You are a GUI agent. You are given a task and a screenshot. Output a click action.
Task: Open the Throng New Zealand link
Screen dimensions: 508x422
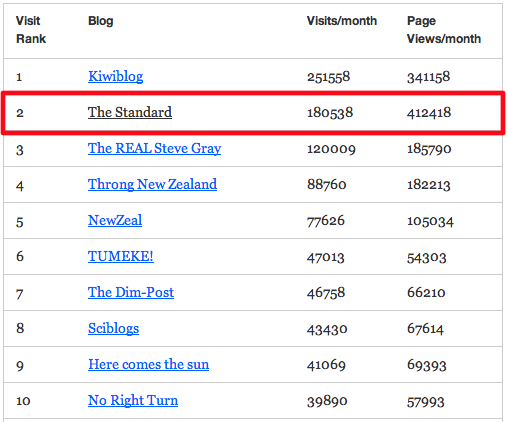pyautogui.click(x=152, y=184)
